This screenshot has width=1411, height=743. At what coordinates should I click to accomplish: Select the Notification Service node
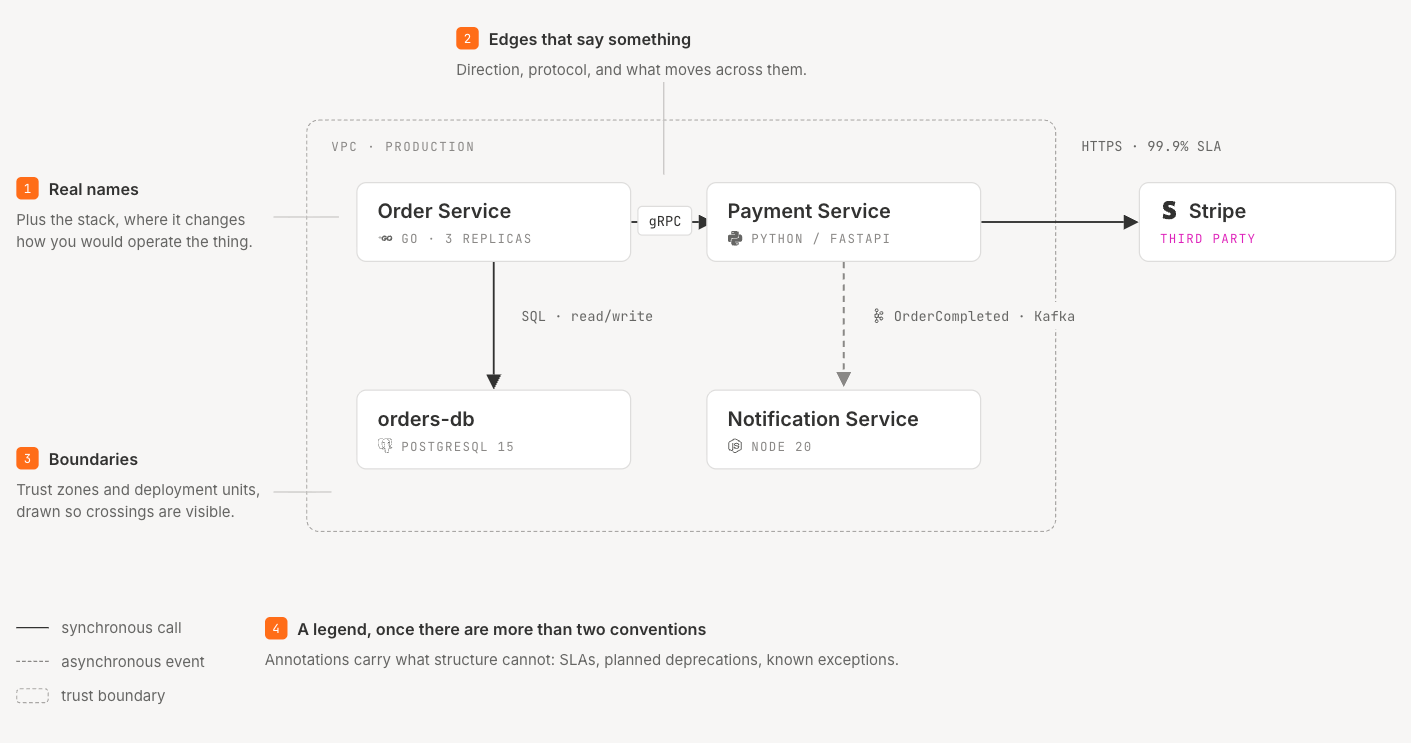[x=843, y=429]
